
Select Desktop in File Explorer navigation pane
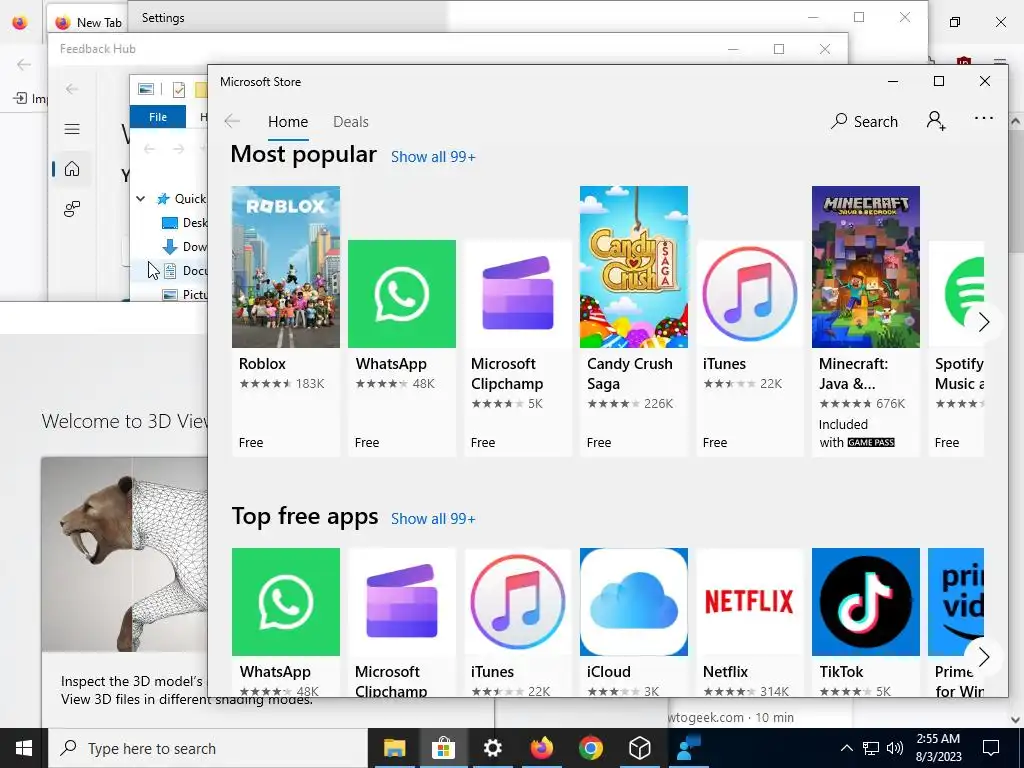click(185, 223)
